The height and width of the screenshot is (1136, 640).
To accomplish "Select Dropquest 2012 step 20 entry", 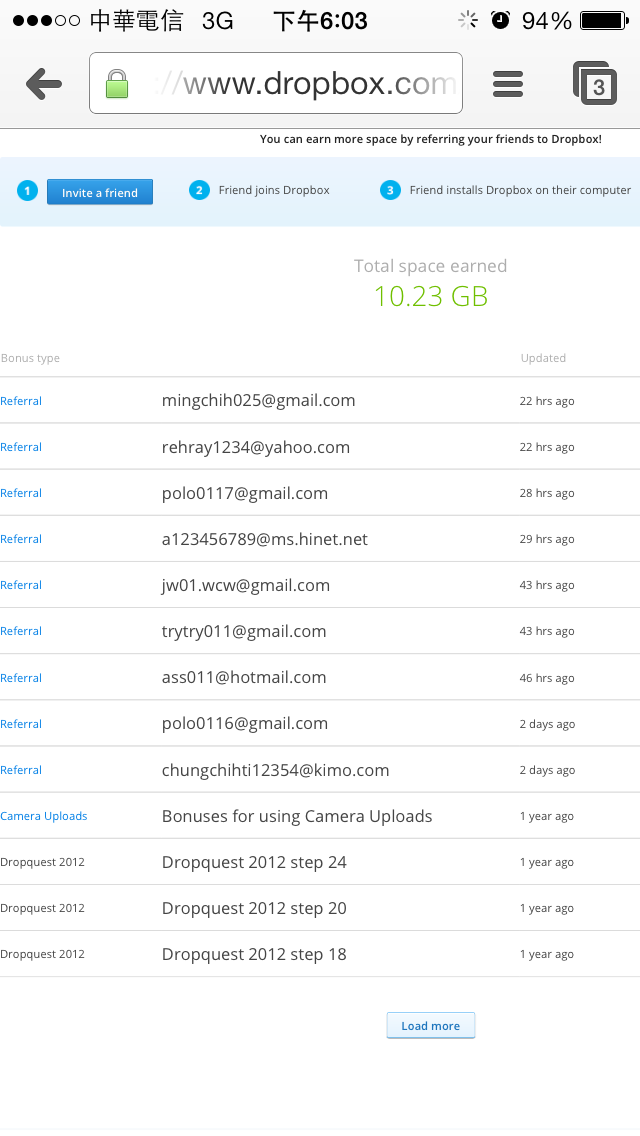I will click(x=254, y=909).
